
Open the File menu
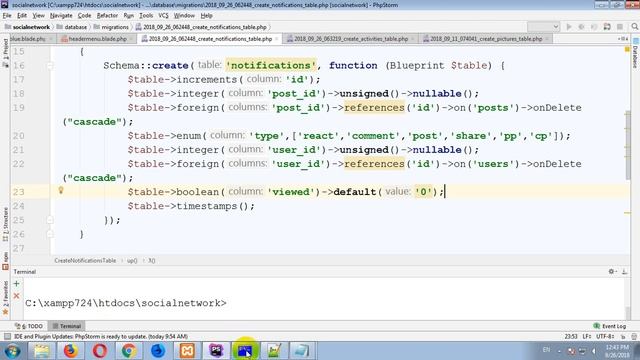pos(7,16)
